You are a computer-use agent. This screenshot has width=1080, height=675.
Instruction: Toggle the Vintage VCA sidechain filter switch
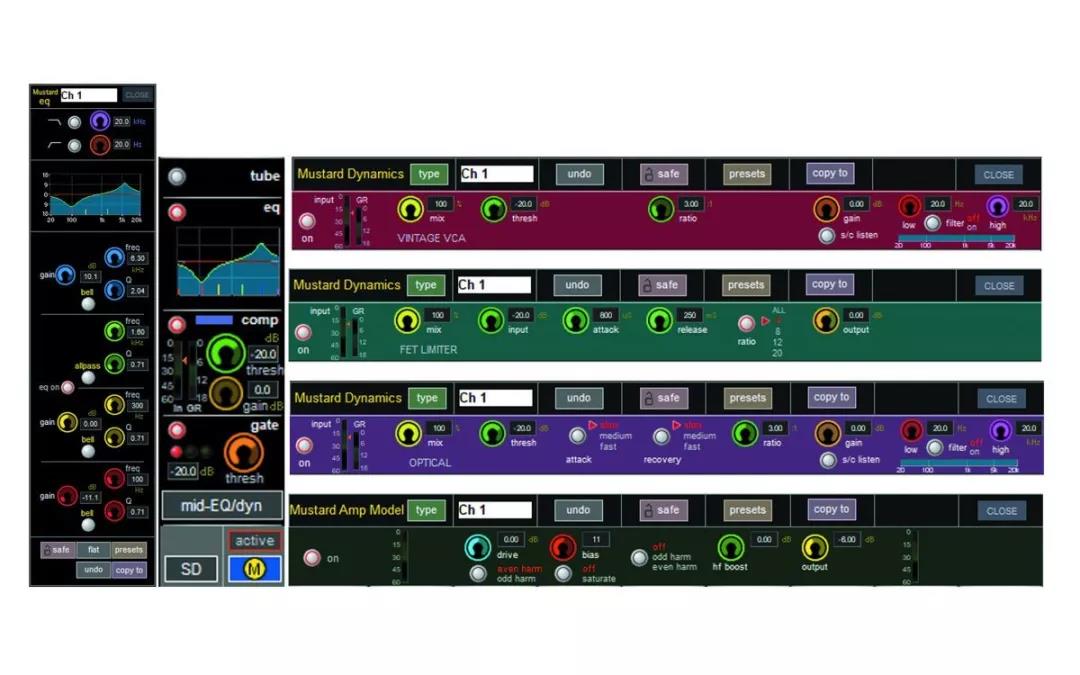coord(932,223)
